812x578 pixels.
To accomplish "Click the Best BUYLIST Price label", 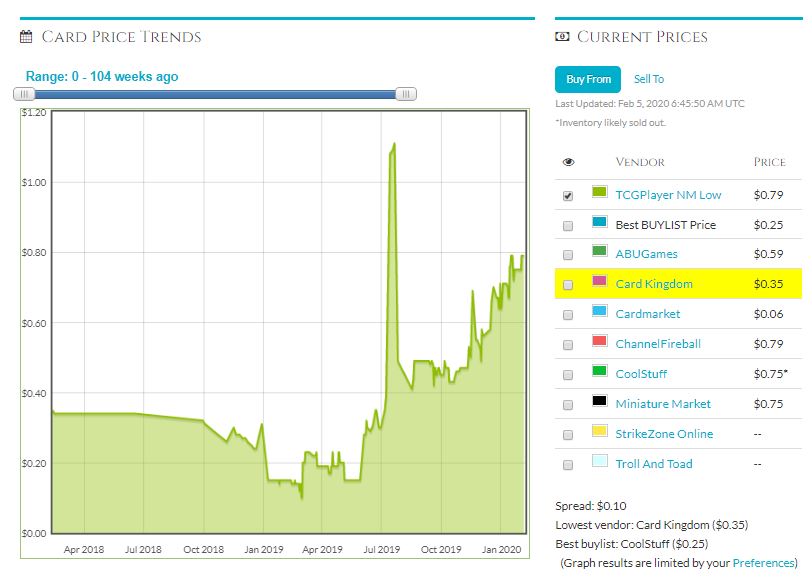I will tap(665, 225).
